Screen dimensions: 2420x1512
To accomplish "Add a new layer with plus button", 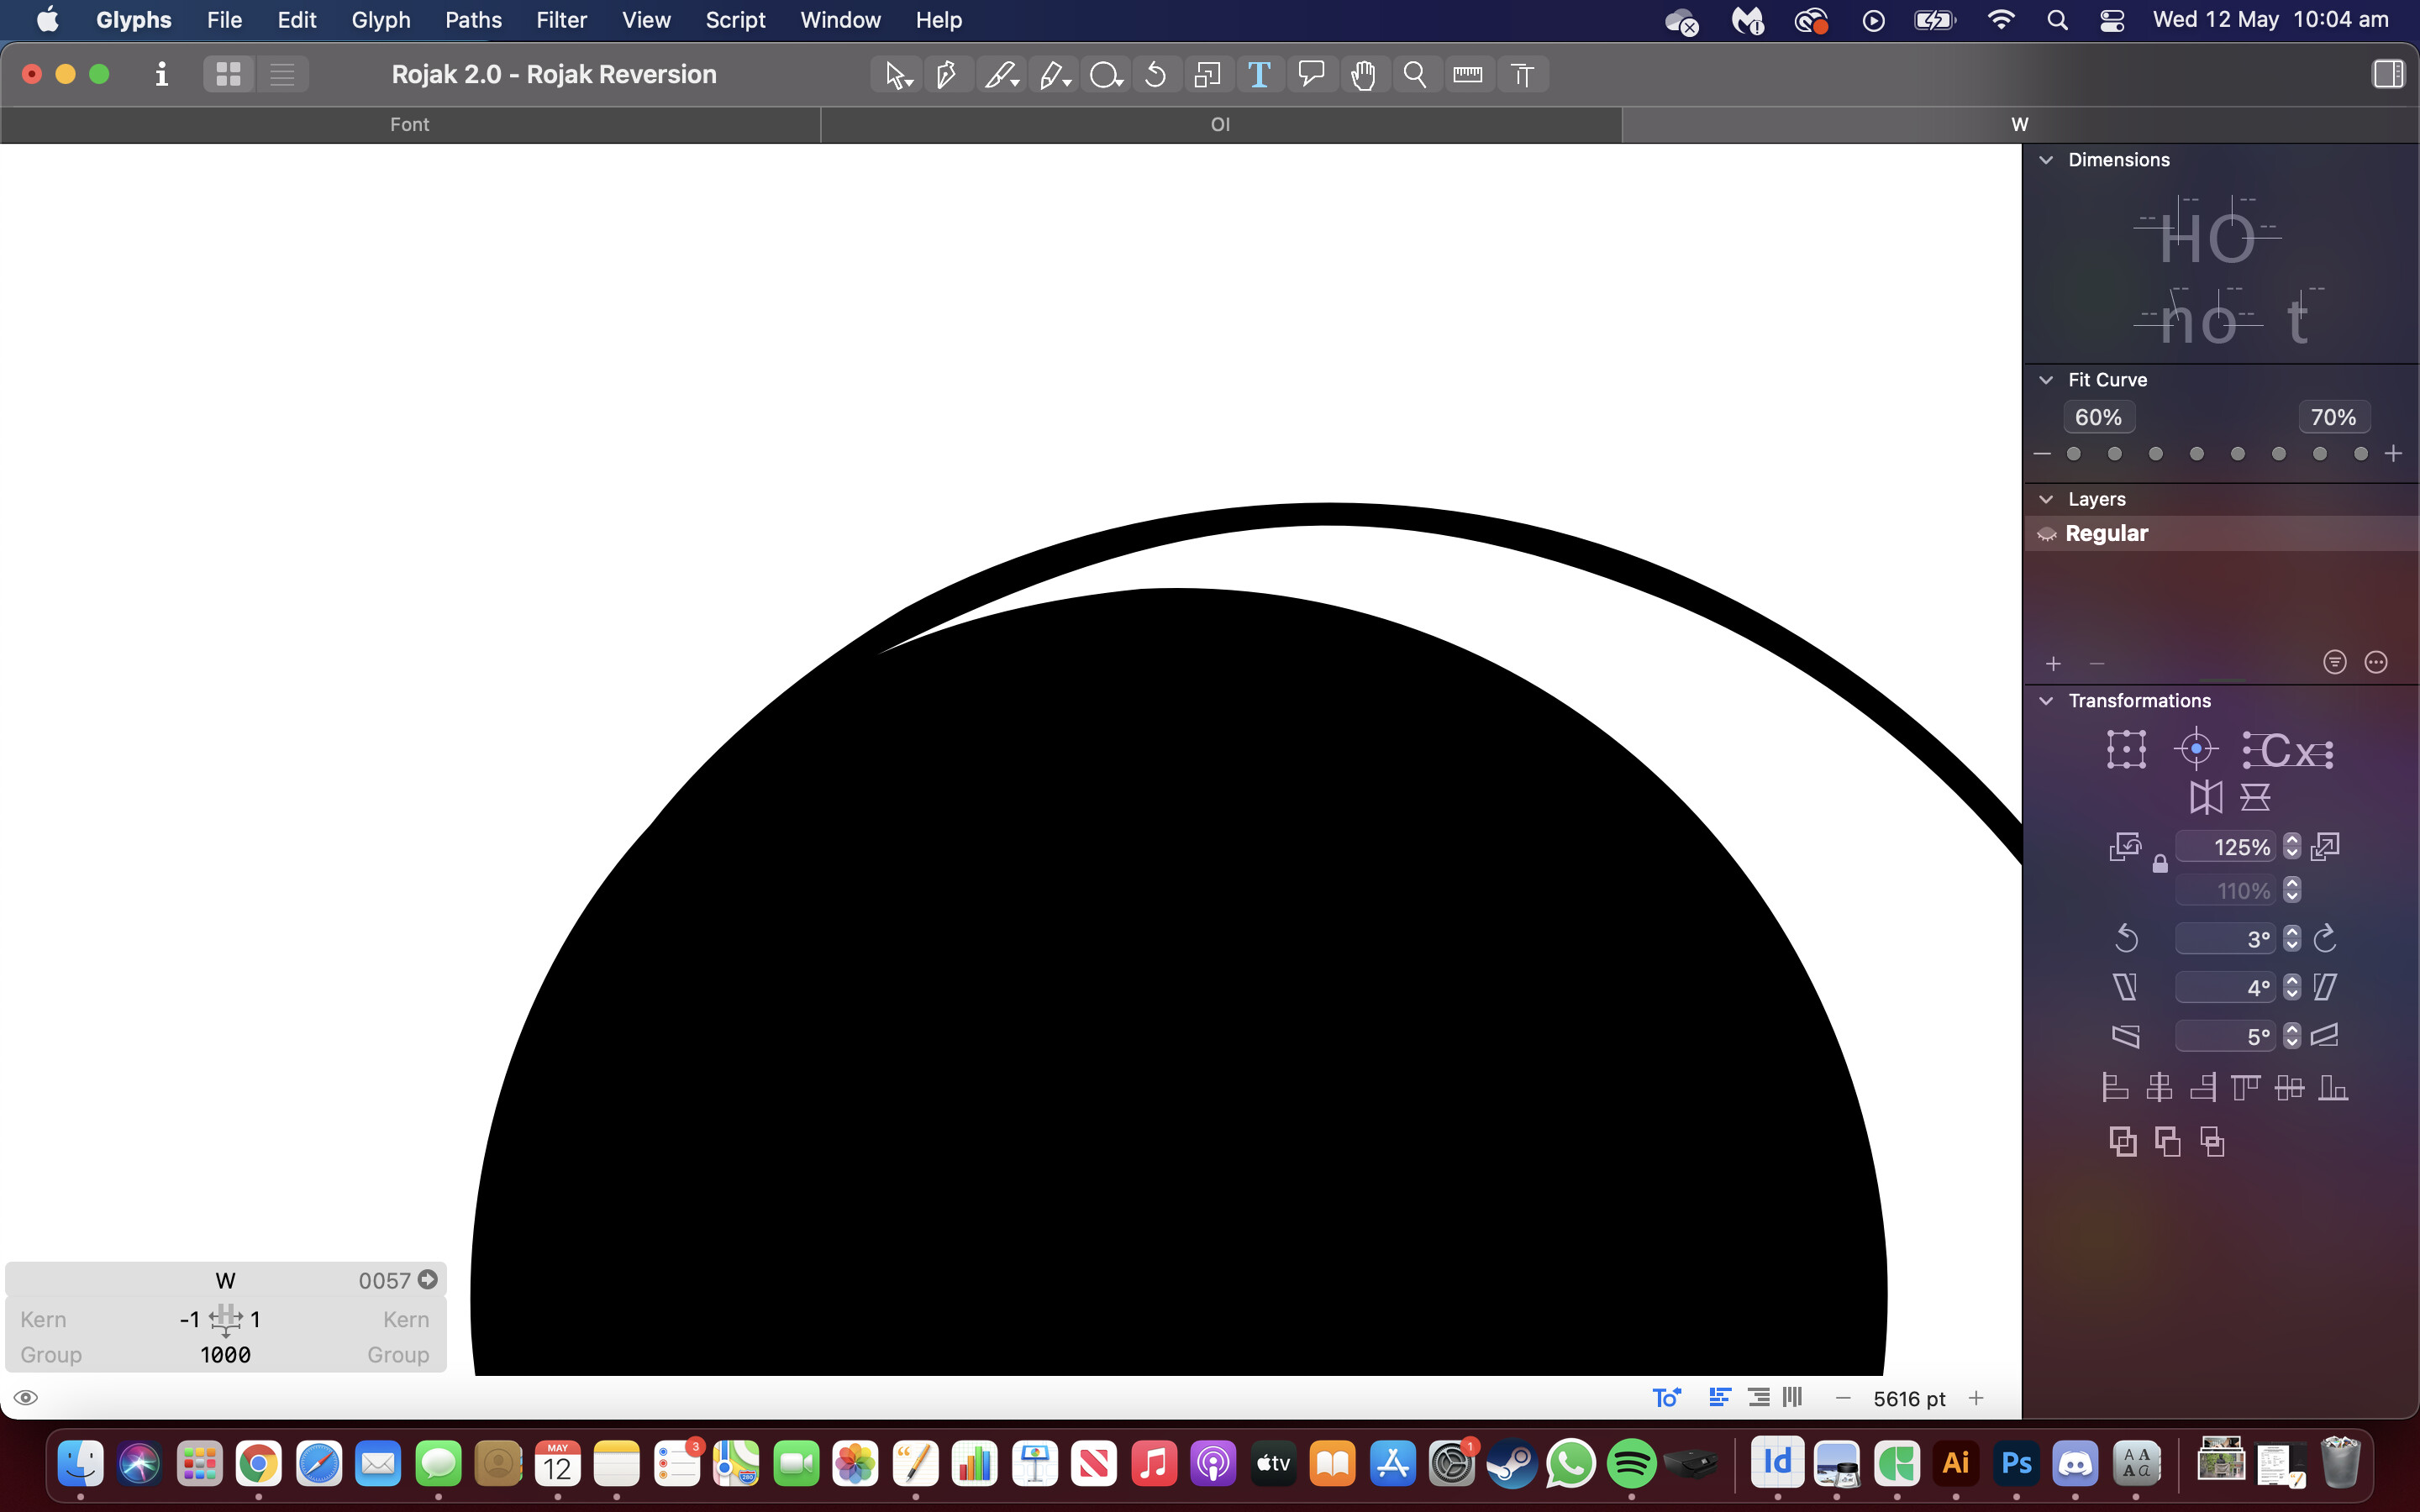I will 2053,664.
